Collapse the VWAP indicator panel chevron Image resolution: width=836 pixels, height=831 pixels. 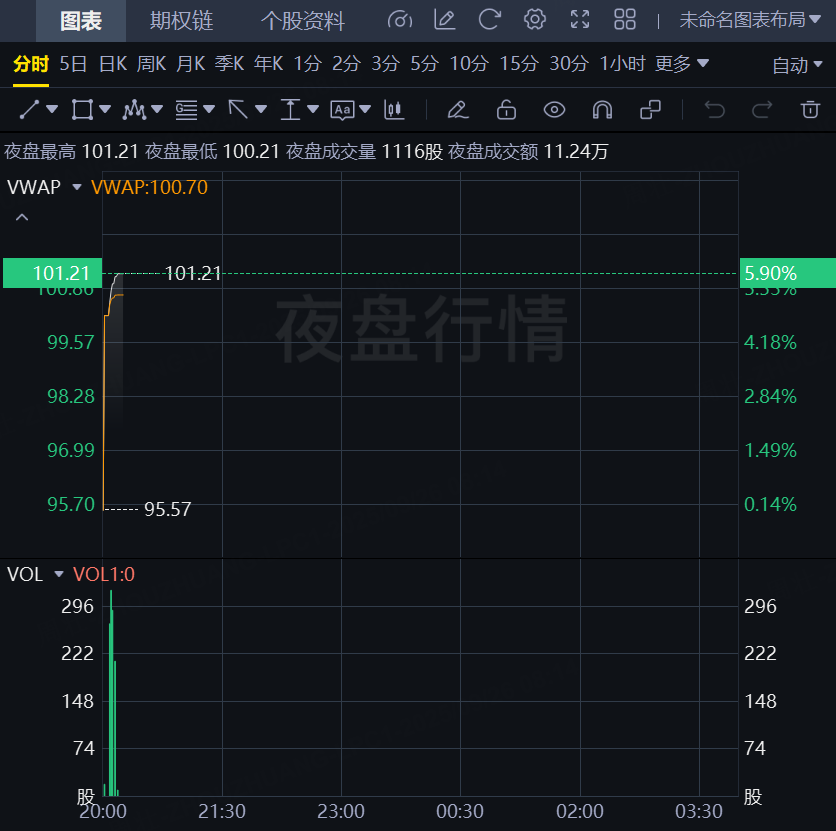click(22, 217)
